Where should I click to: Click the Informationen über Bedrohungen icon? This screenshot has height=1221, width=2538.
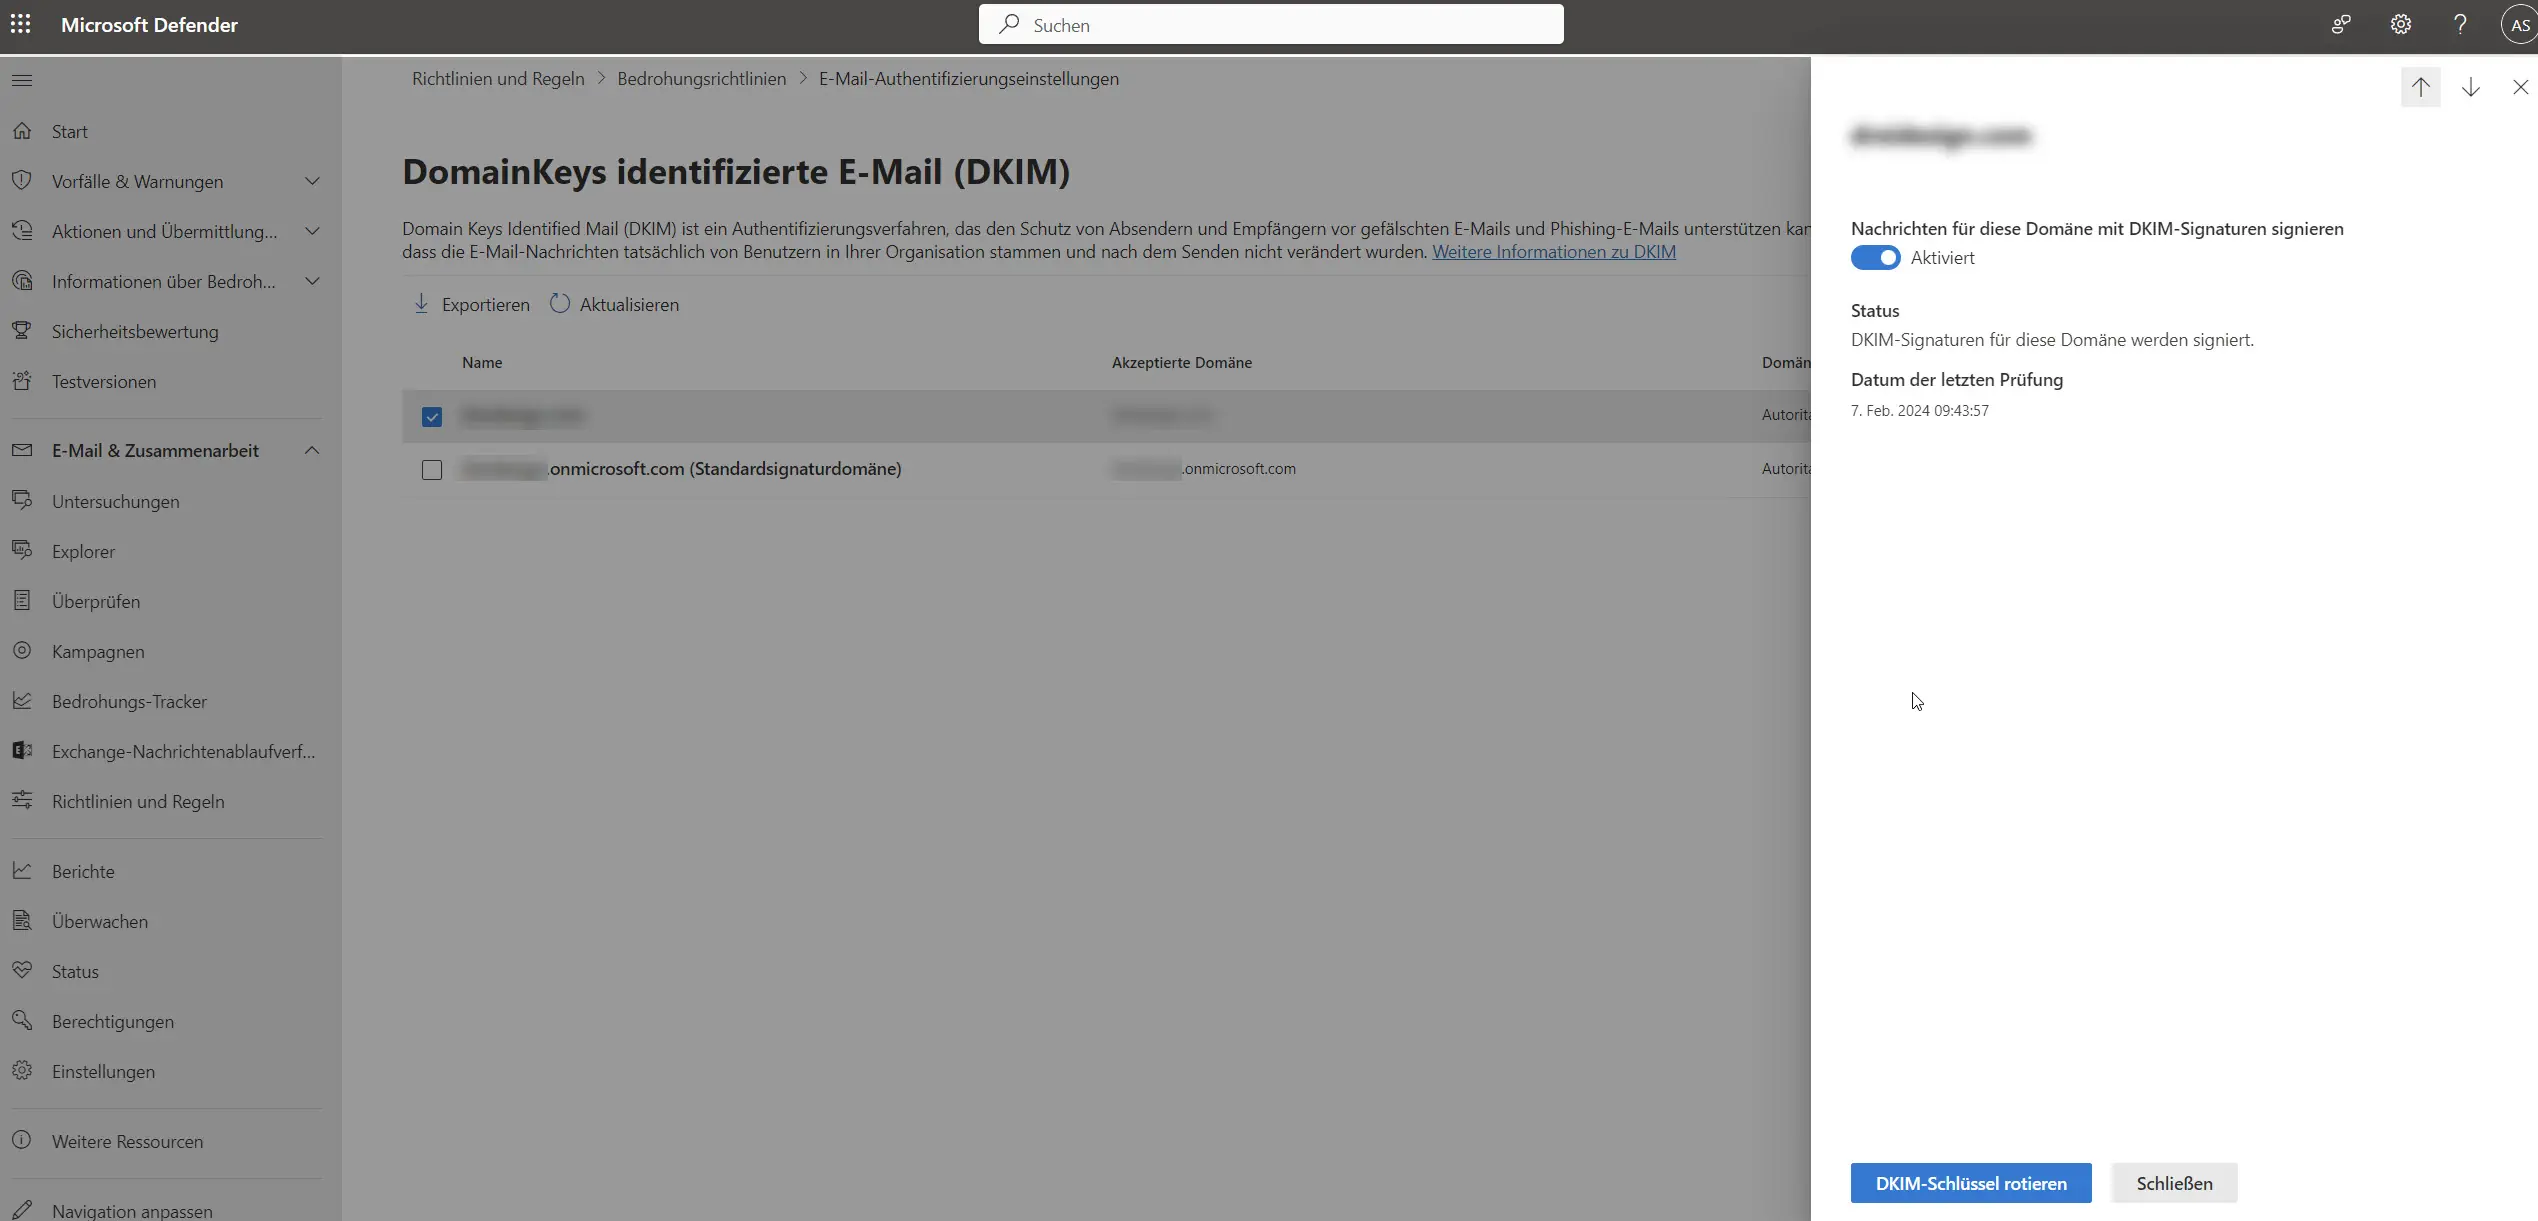click(22, 281)
